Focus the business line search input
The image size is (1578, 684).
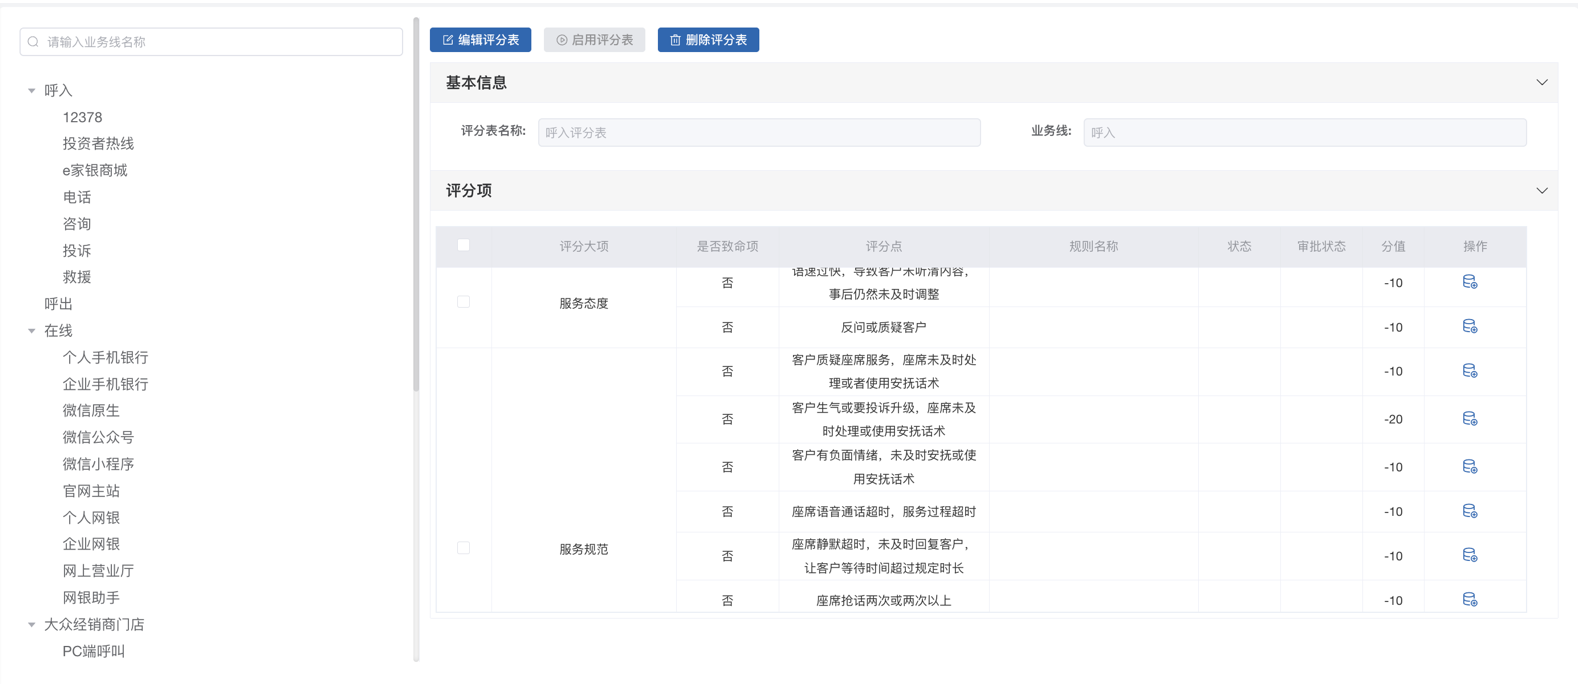point(211,42)
